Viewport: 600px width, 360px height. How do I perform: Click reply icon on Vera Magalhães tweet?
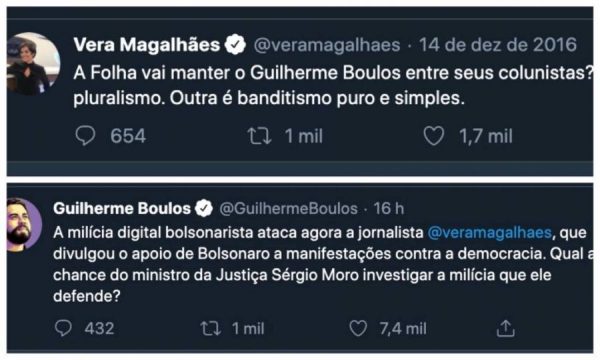click(85, 136)
